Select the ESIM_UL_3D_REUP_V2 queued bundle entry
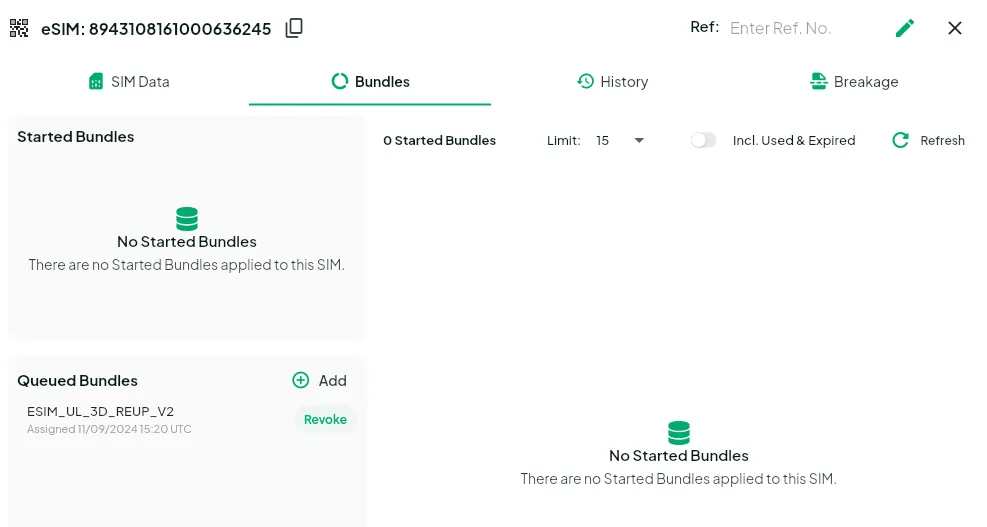 [x=101, y=412]
